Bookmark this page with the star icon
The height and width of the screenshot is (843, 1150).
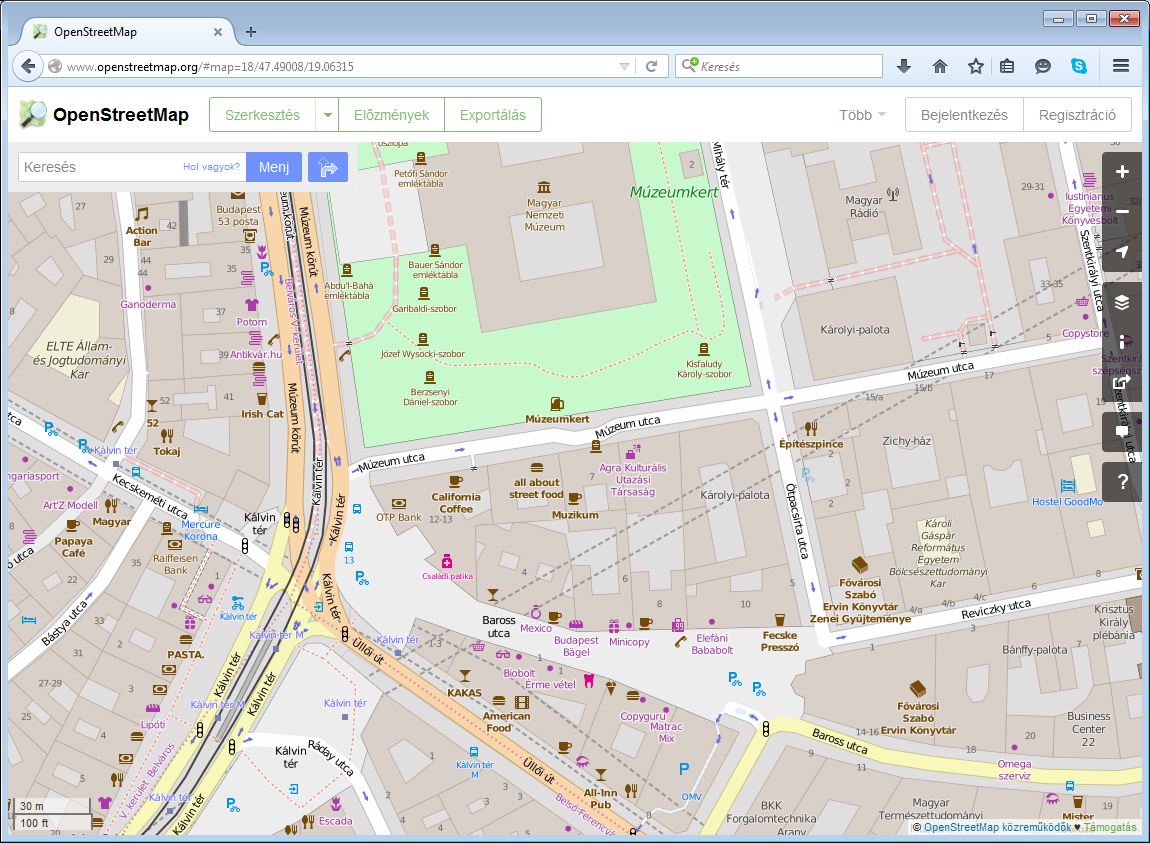[975, 66]
